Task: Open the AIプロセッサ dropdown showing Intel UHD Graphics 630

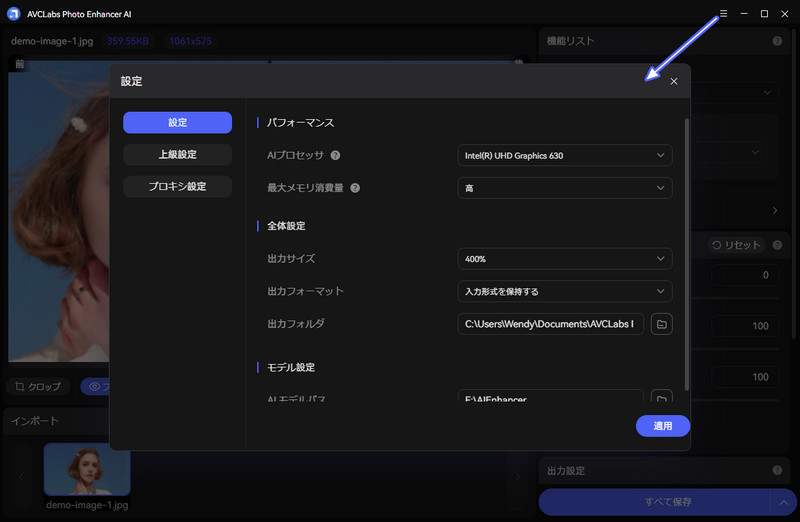Action: pos(565,155)
